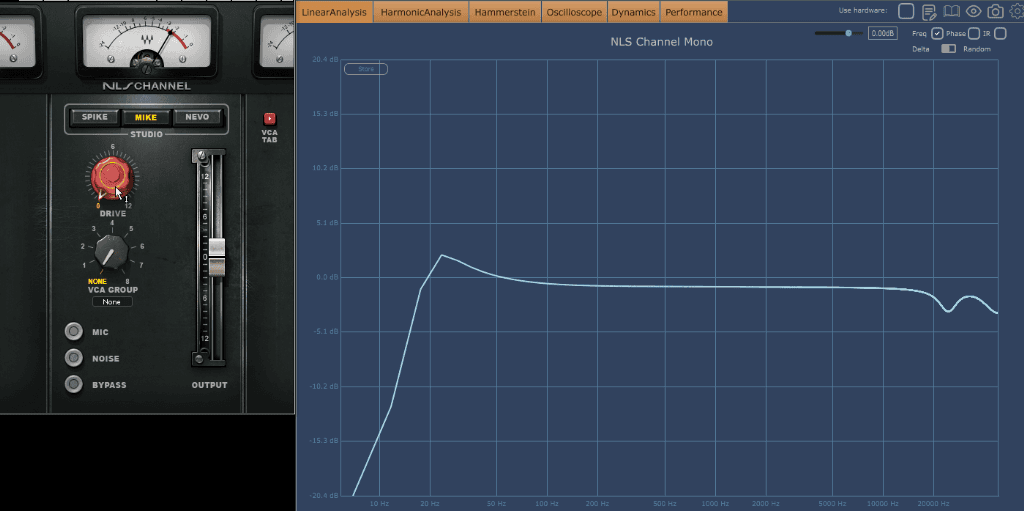
Task: Click the eye view icon
Action: (x=974, y=11)
